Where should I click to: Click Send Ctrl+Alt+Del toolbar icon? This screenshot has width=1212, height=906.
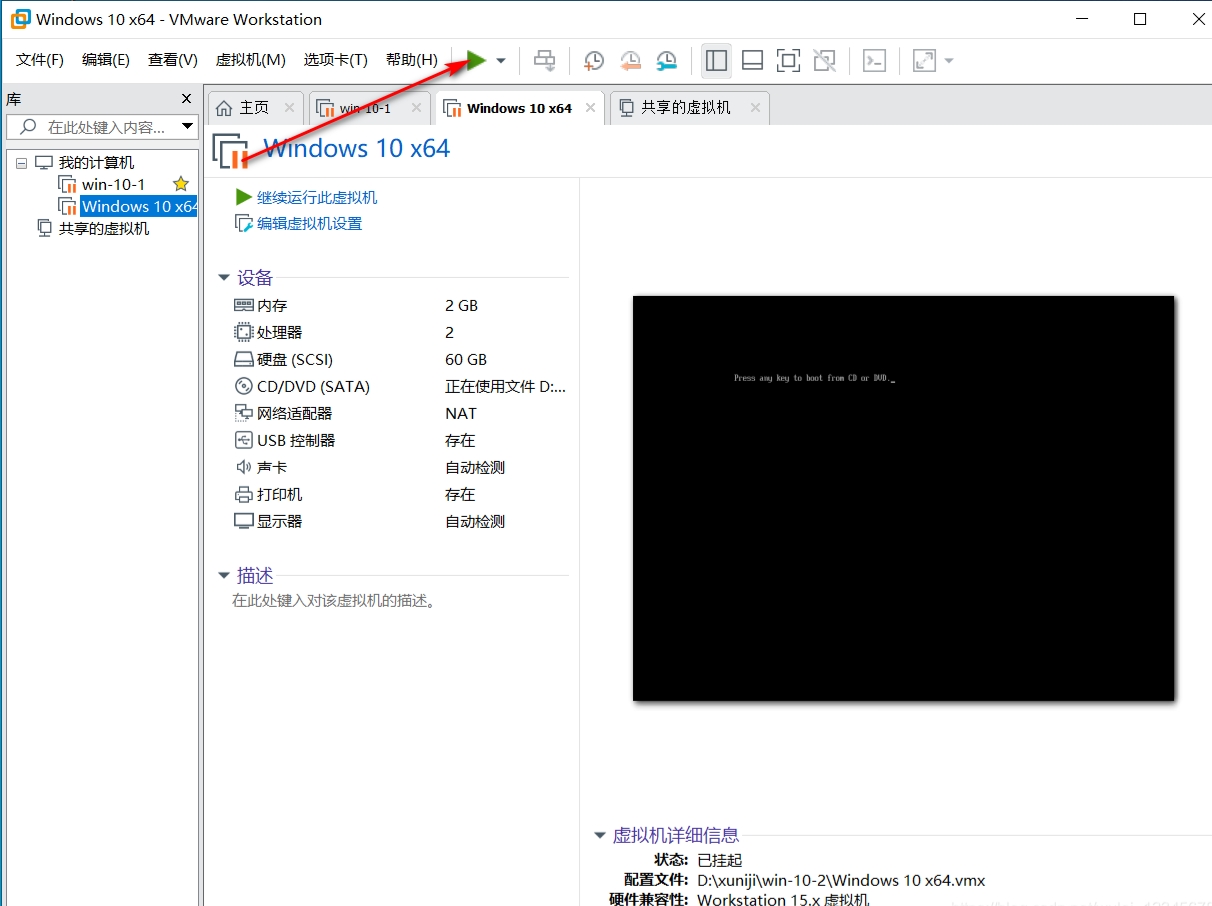(x=544, y=61)
